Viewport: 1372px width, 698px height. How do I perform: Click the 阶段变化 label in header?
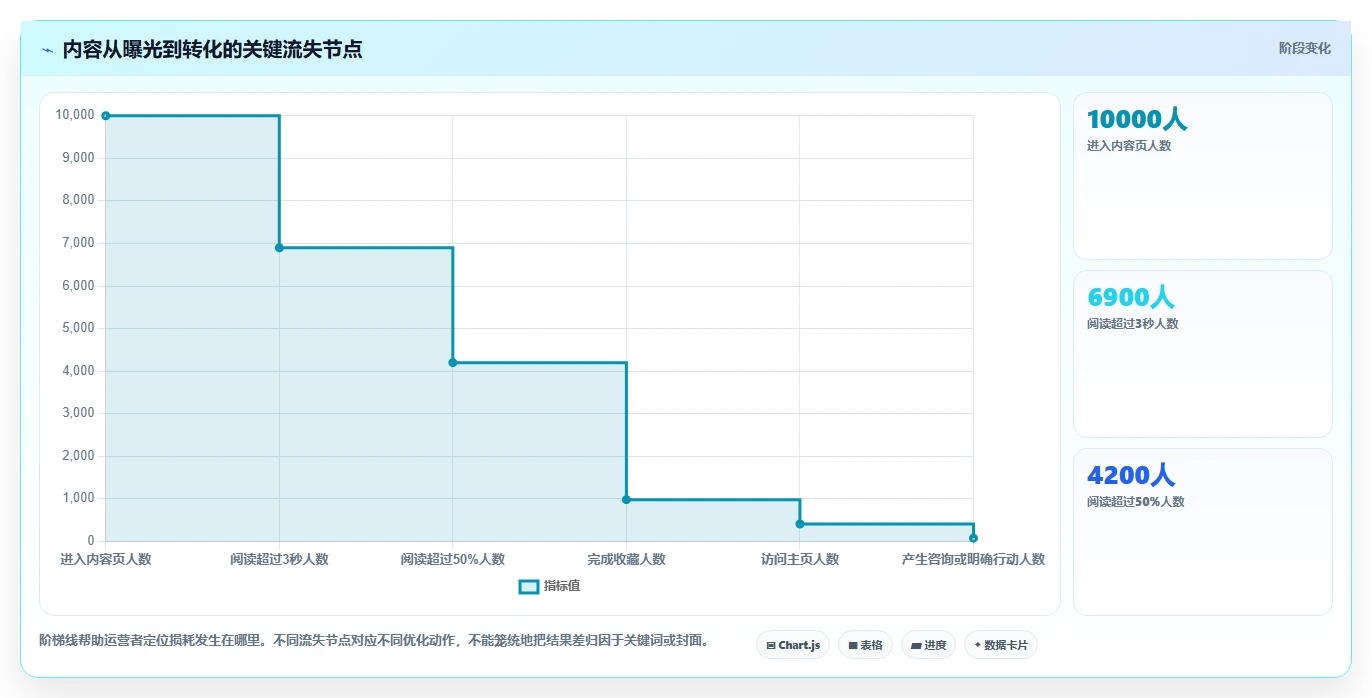(x=1304, y=48)
